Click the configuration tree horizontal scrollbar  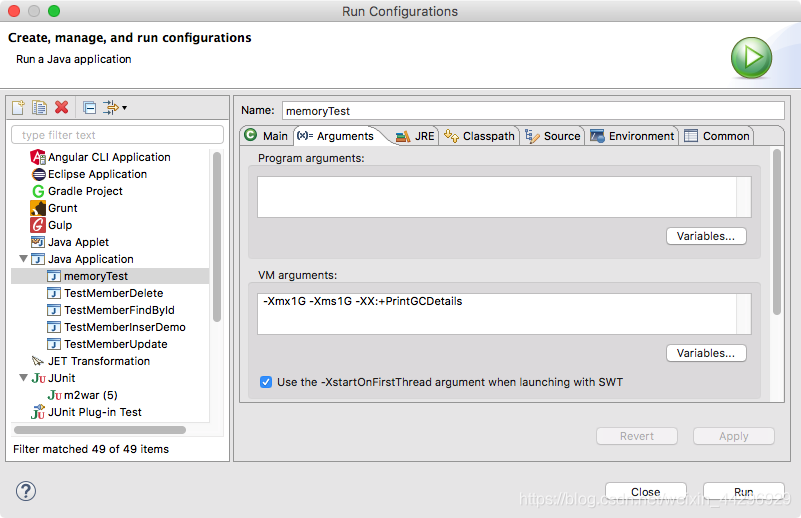[x=100, y=430]
